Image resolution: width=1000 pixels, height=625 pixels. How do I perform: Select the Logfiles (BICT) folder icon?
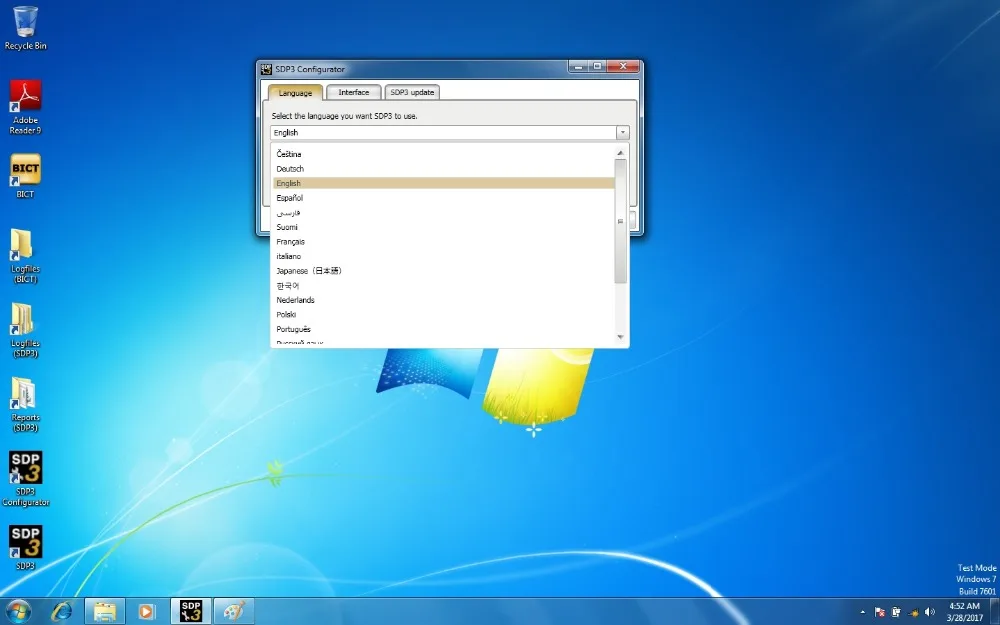26,256
